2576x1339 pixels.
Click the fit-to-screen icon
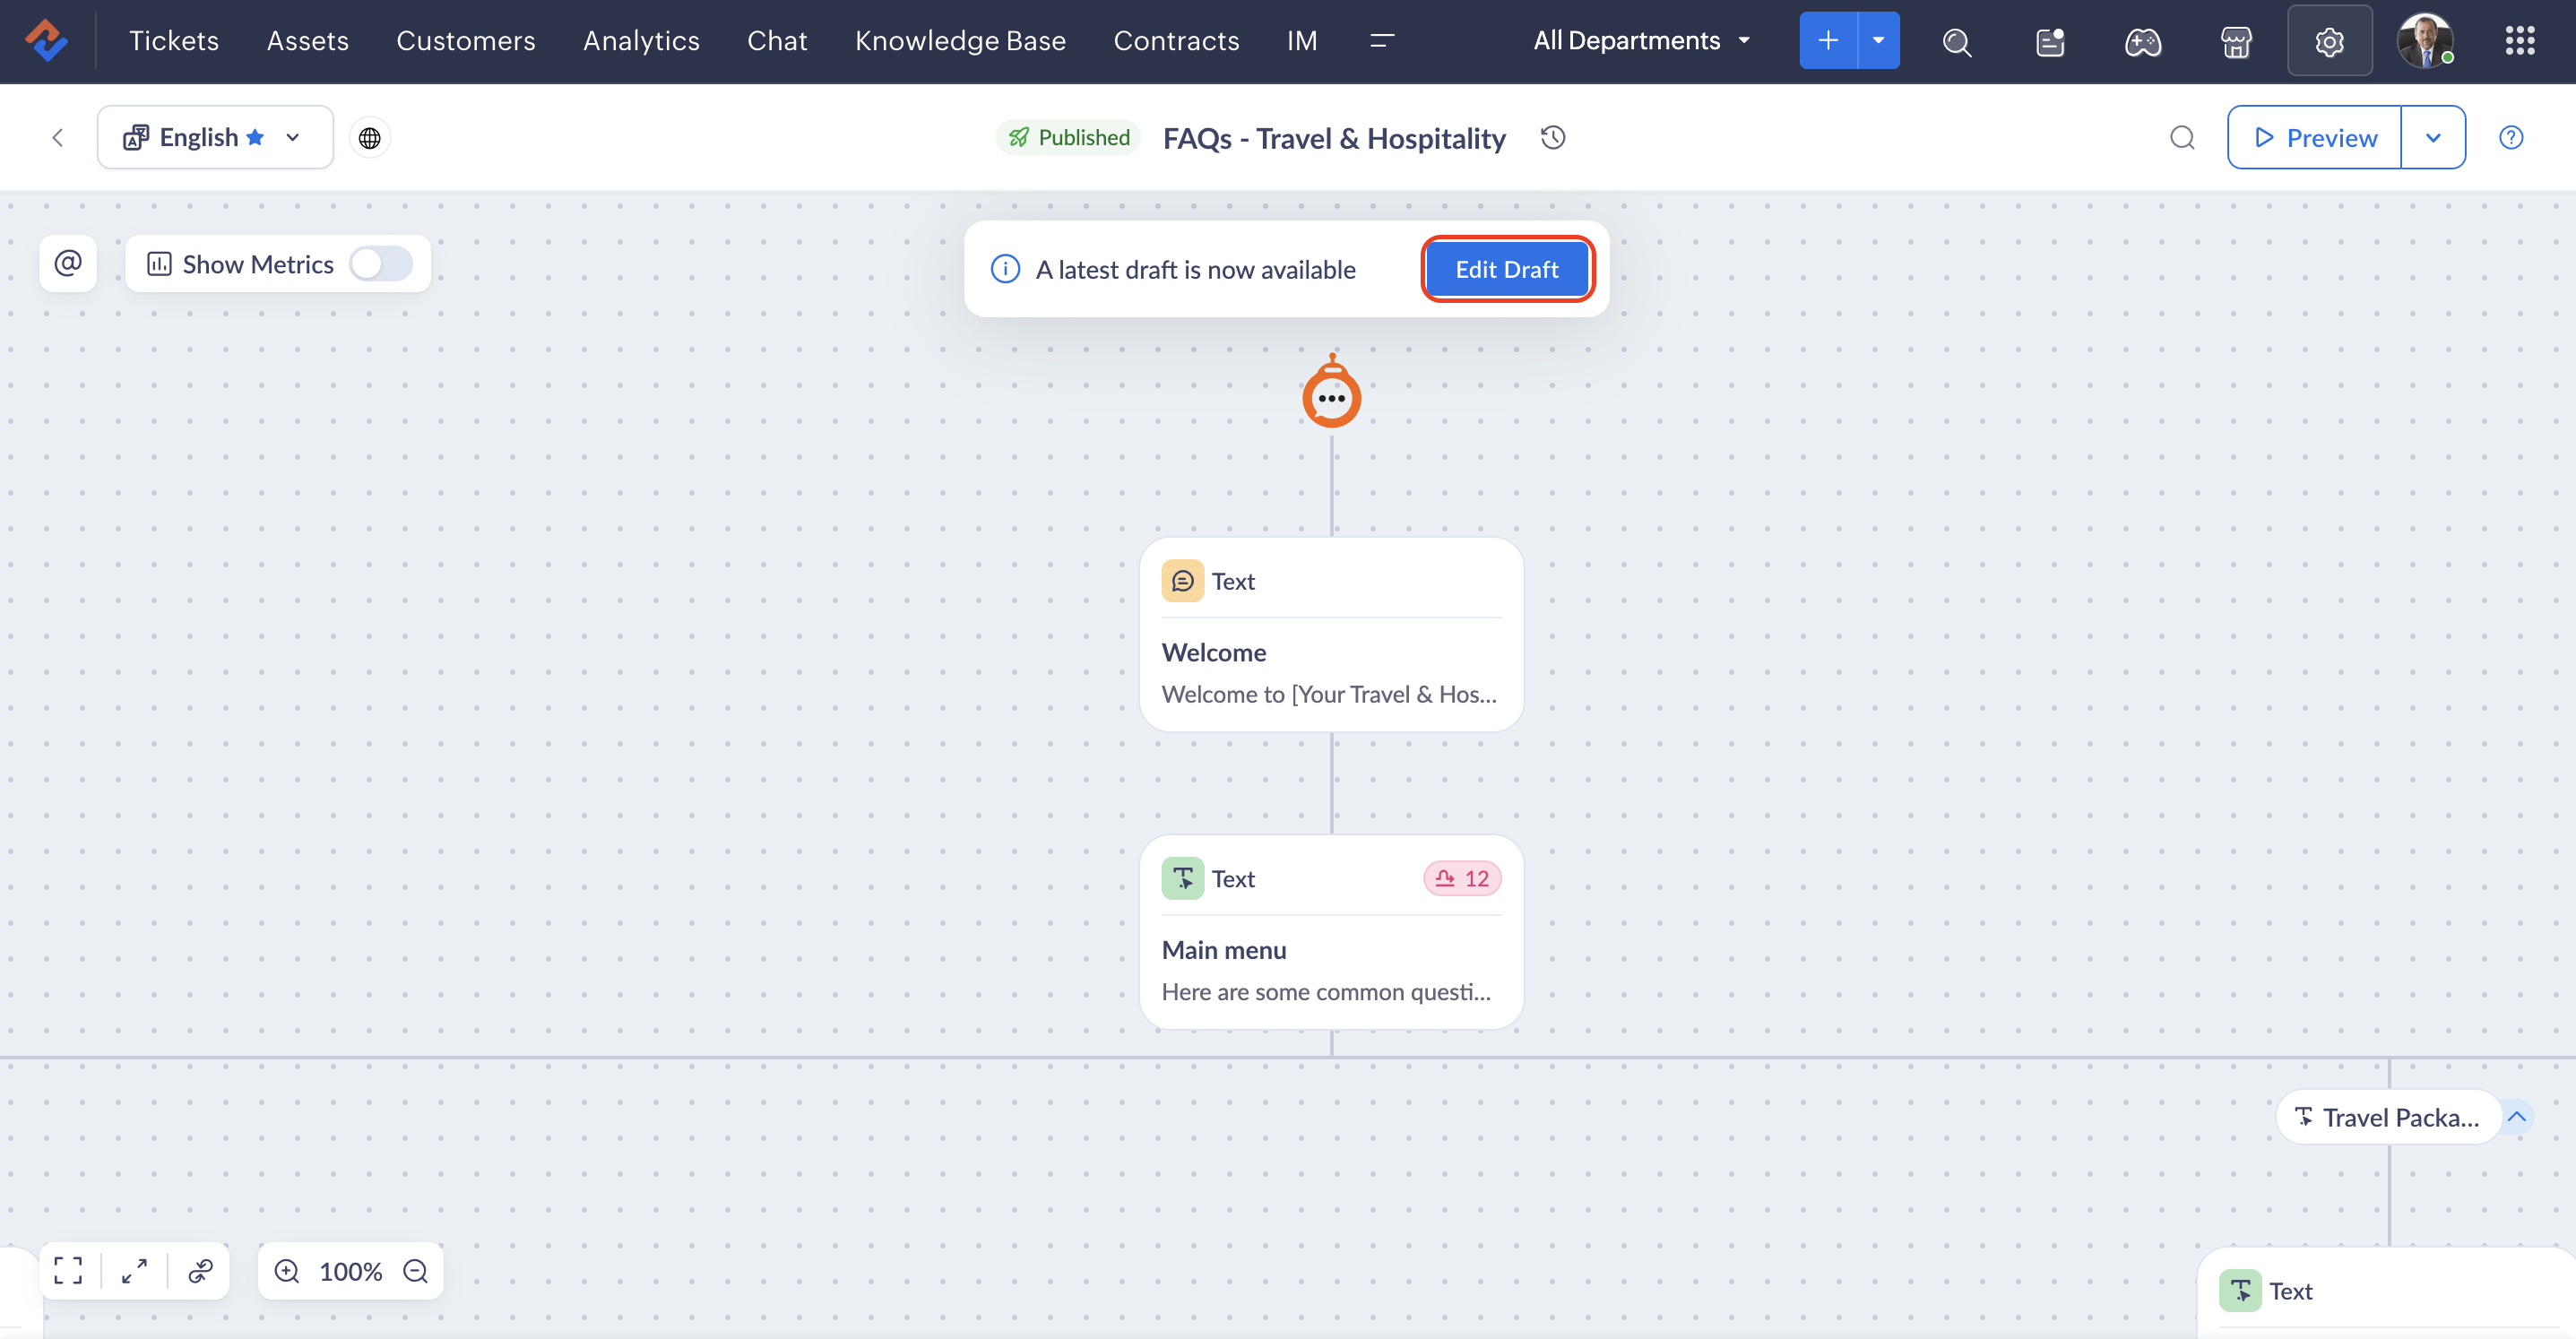(68, 1270)
